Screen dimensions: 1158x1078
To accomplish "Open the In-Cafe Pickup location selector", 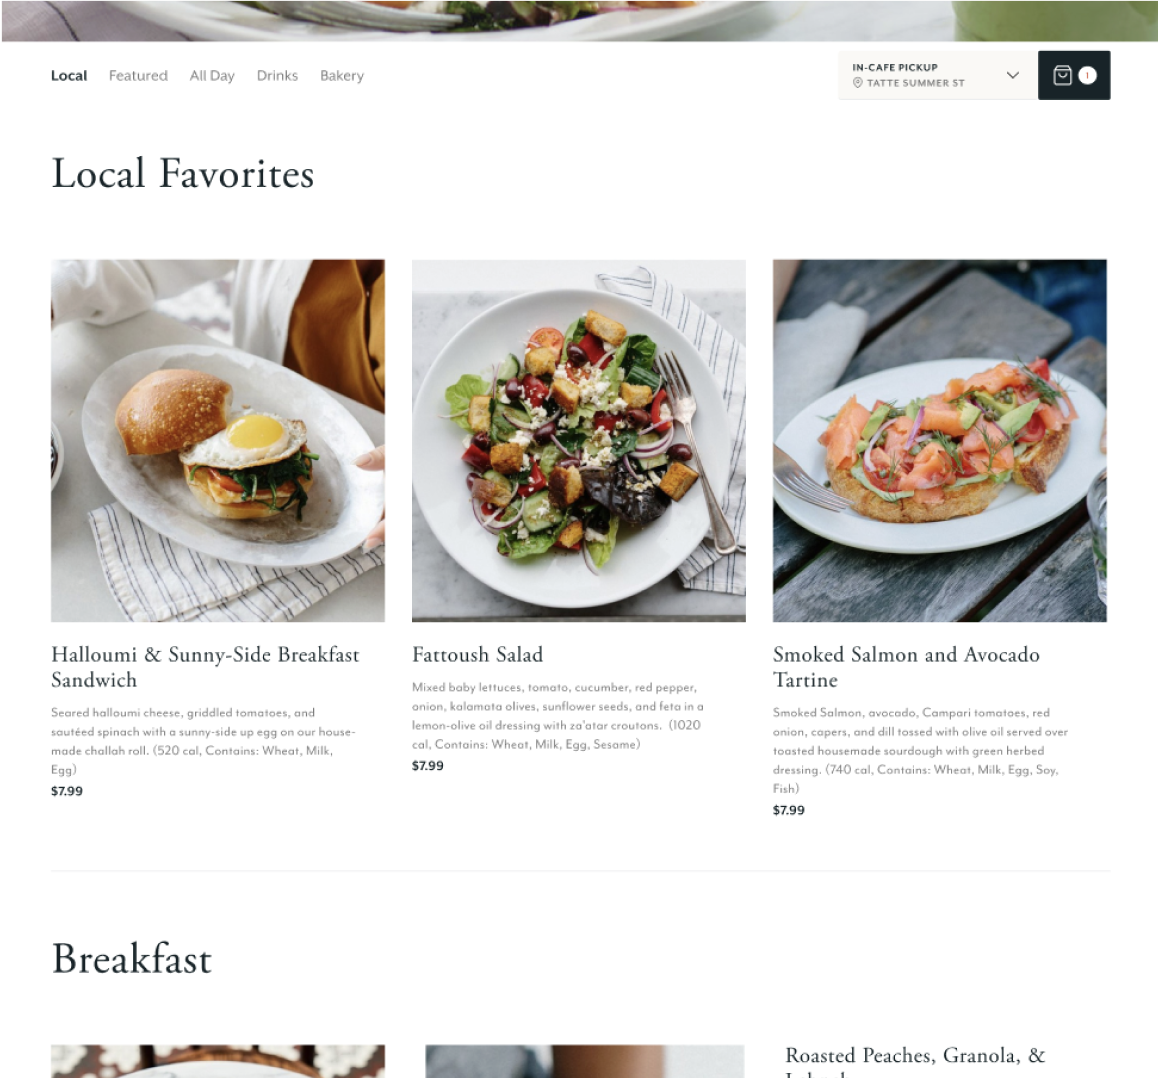I will pos(938,75).
